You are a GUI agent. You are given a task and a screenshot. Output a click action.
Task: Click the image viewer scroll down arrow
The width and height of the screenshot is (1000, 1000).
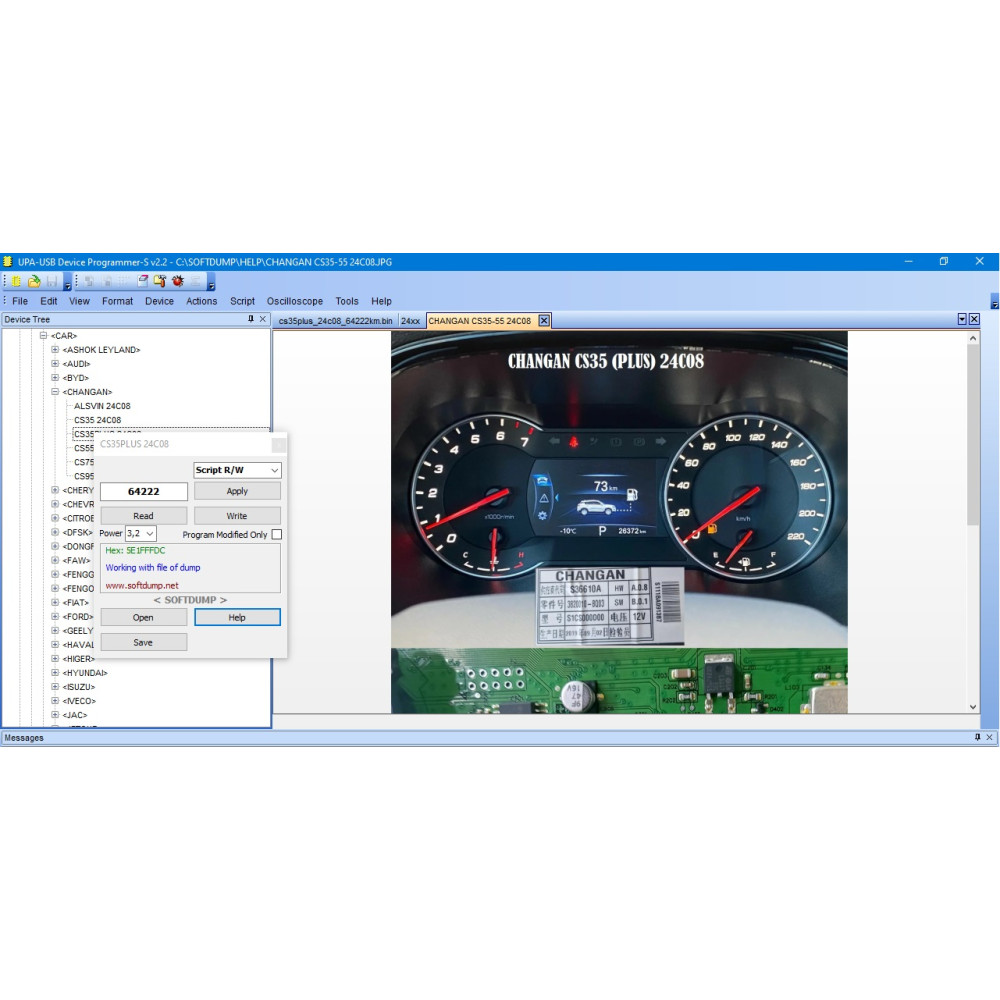tap(973, 707)
